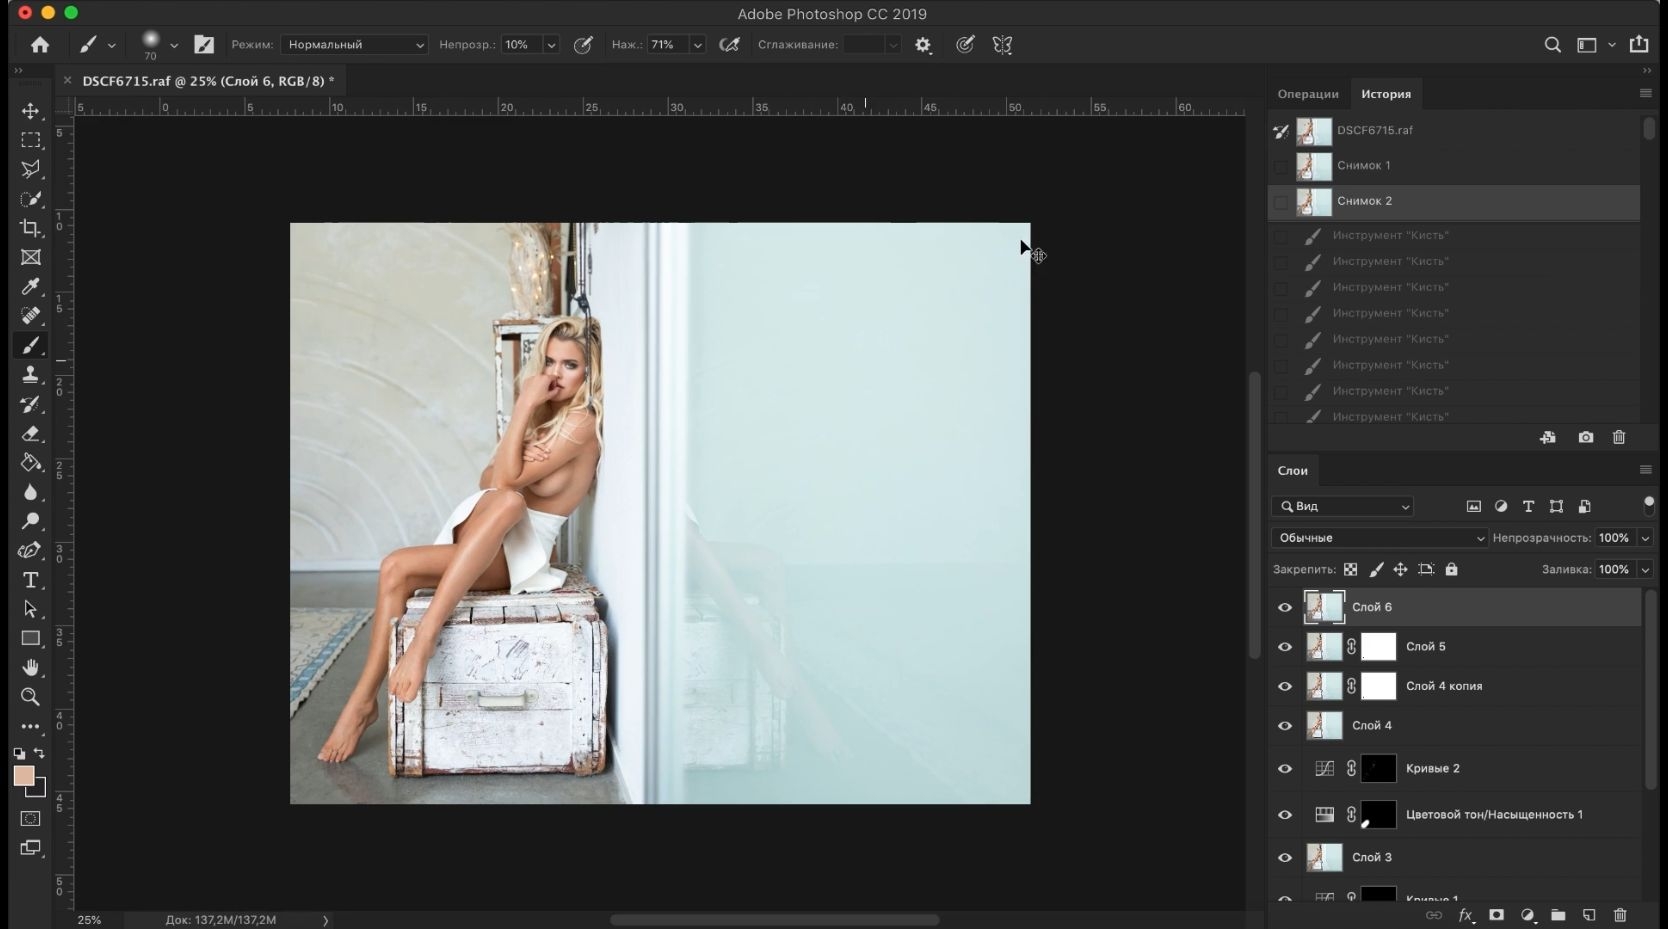Image resolution: width=1668 pixels, height=929 pixels.
Task: Add layer mask icon in Layers panel
Action: coord(1496,915)
